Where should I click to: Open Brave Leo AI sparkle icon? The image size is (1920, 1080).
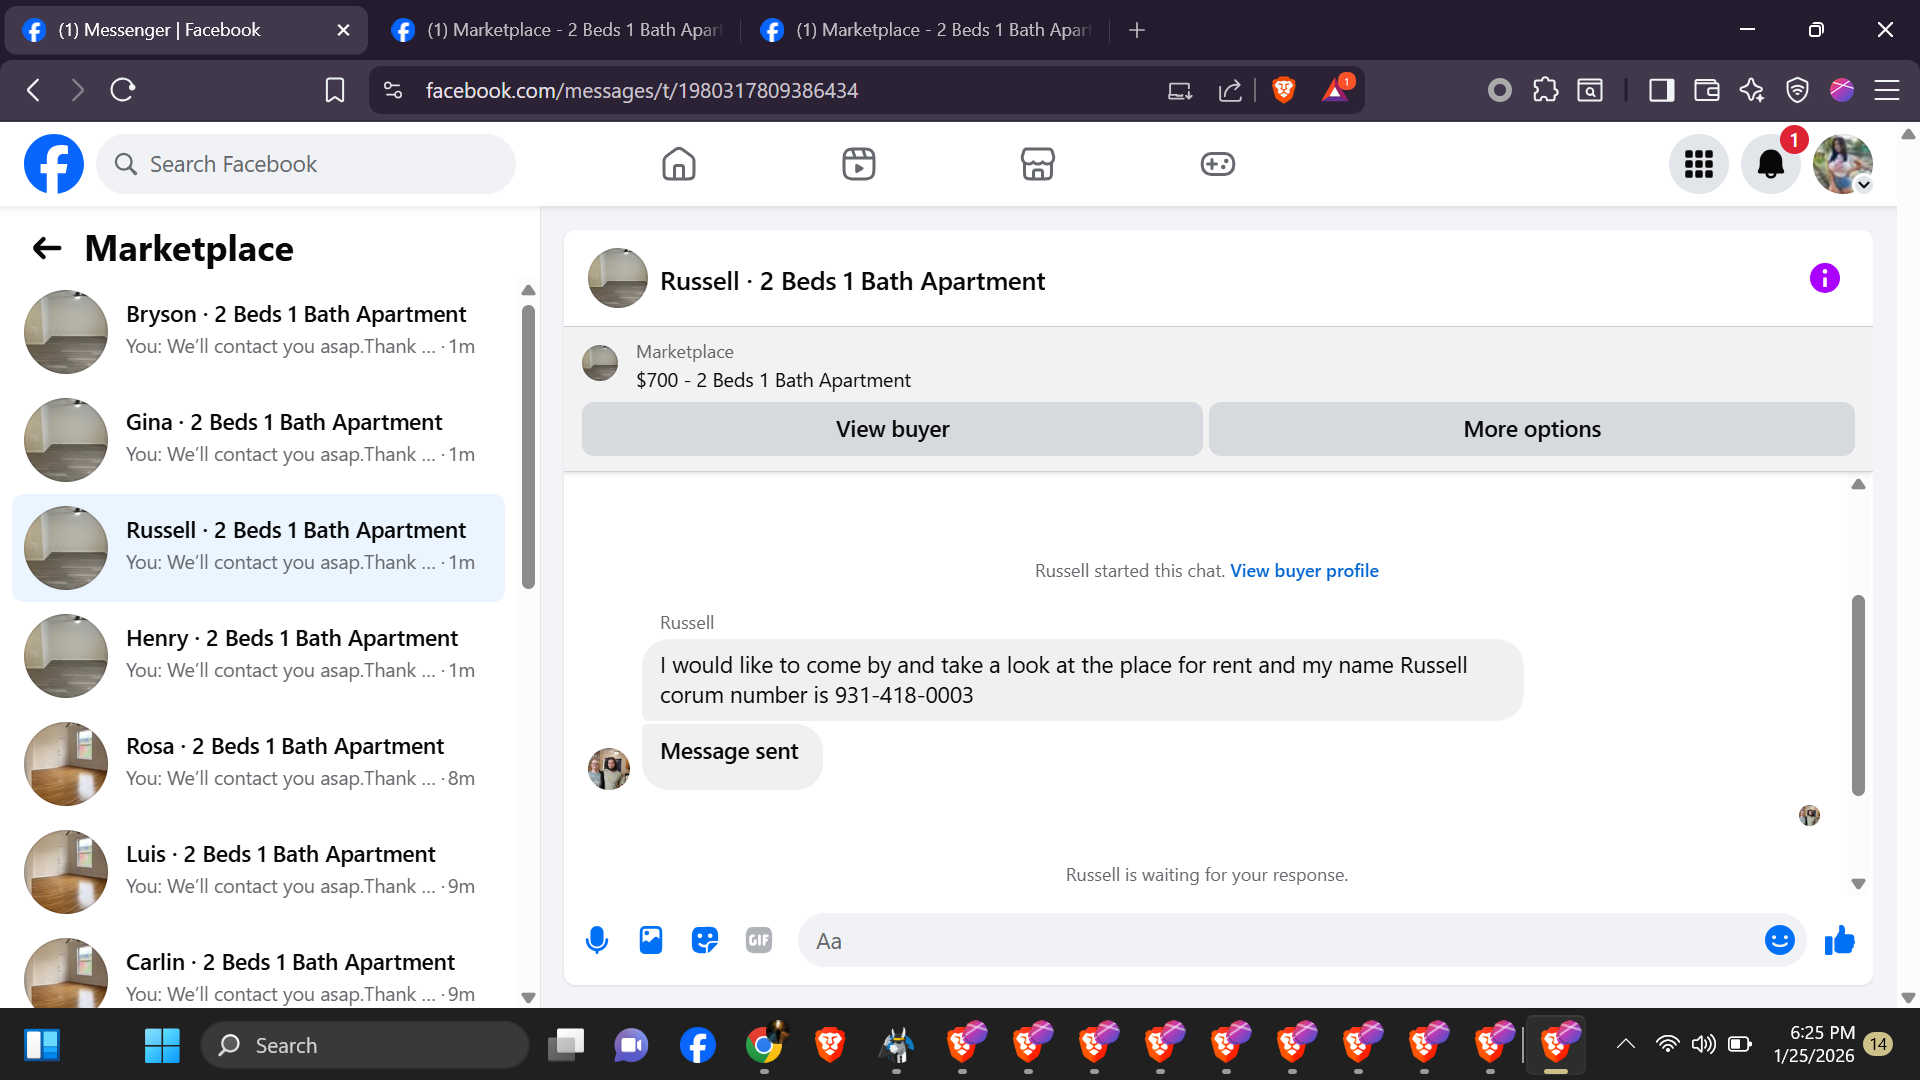tap(1751, 90)
